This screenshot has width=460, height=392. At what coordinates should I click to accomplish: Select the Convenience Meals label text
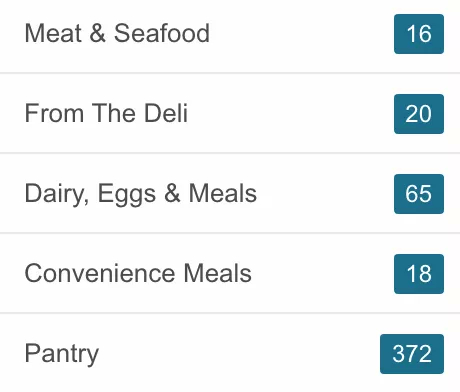point(138,273)
